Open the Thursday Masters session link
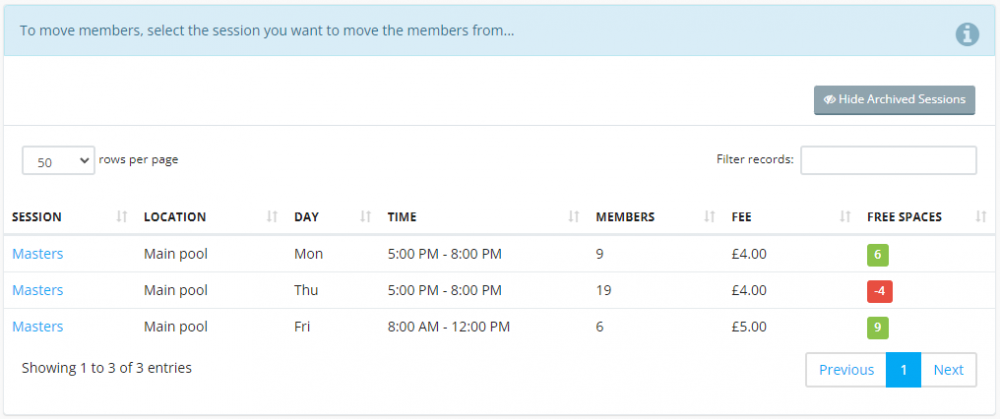The width and height of the screenshot is (1000, 419). [x=38, y=290]
